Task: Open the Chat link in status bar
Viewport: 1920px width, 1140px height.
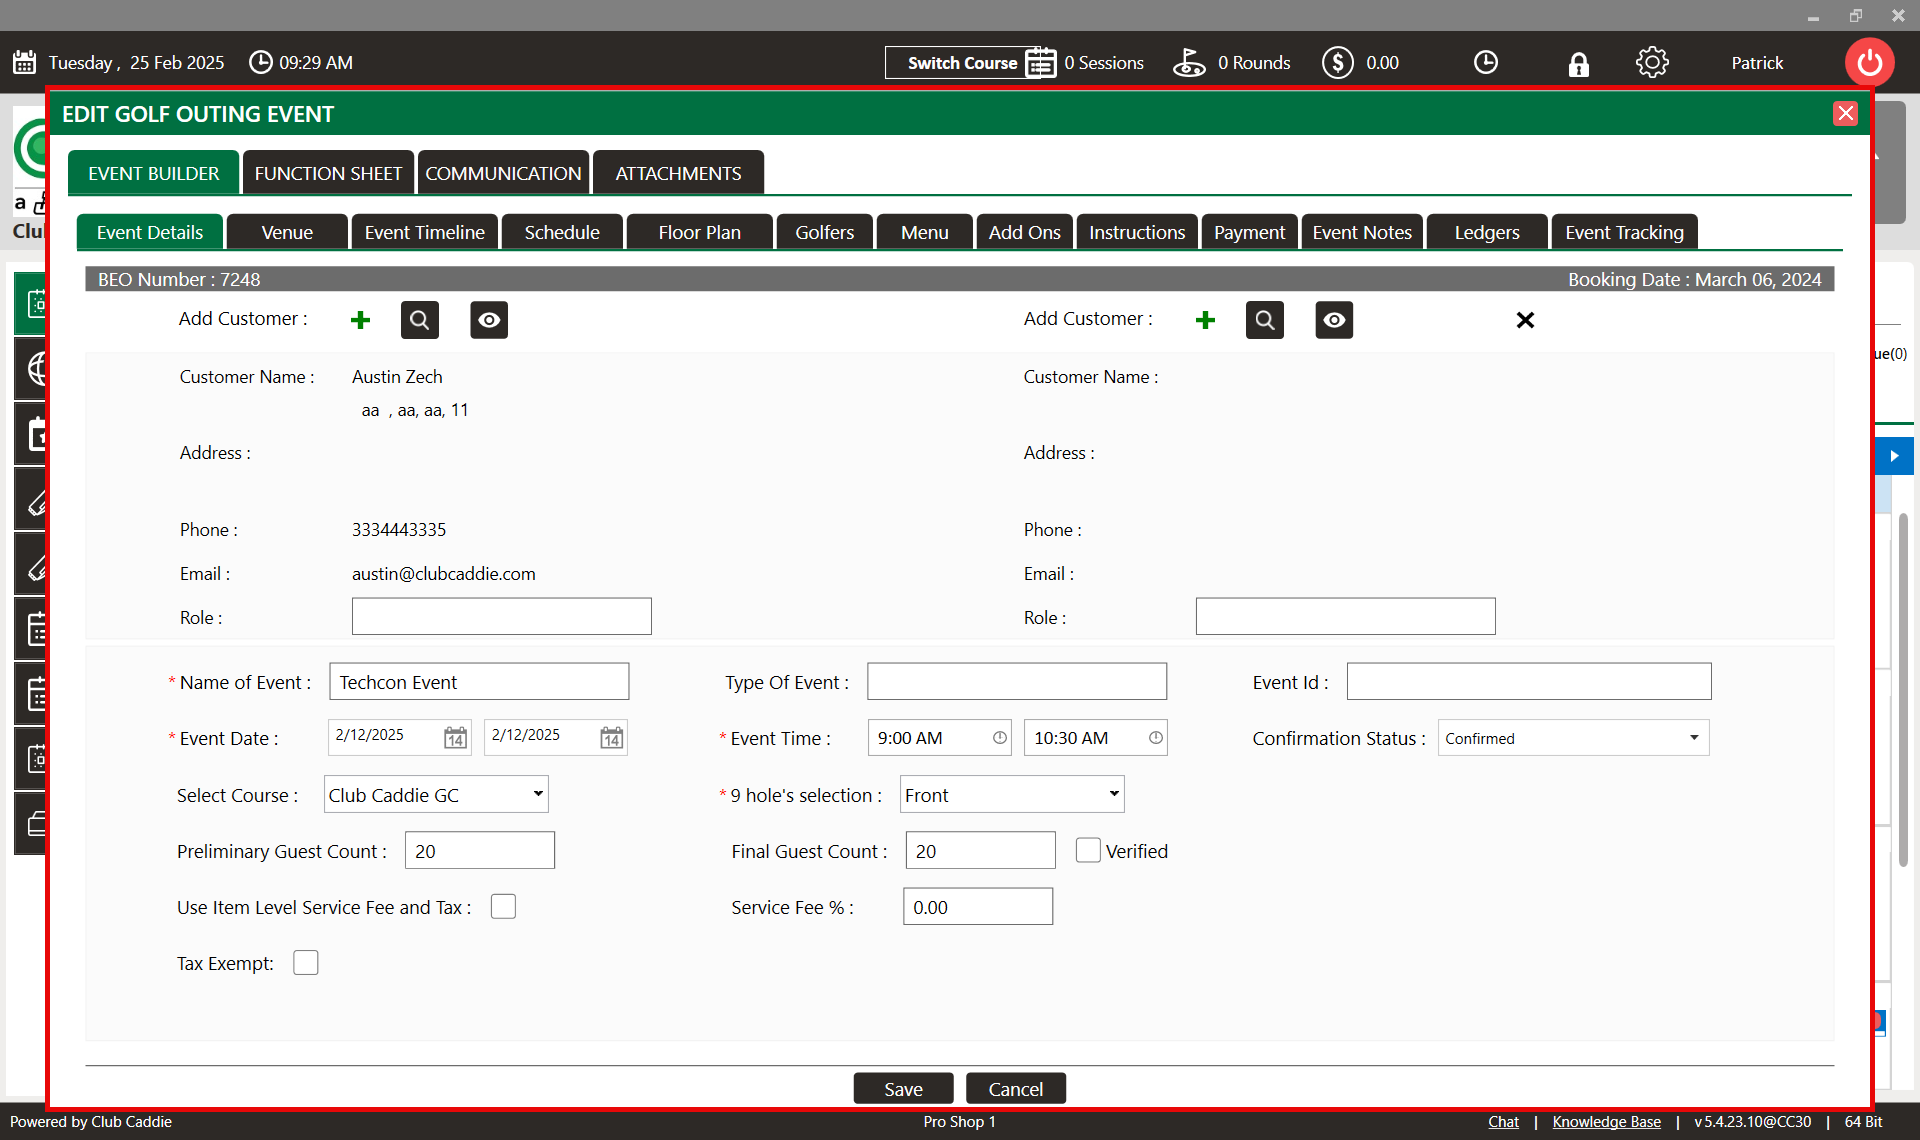Action: click(1503, 1122)
